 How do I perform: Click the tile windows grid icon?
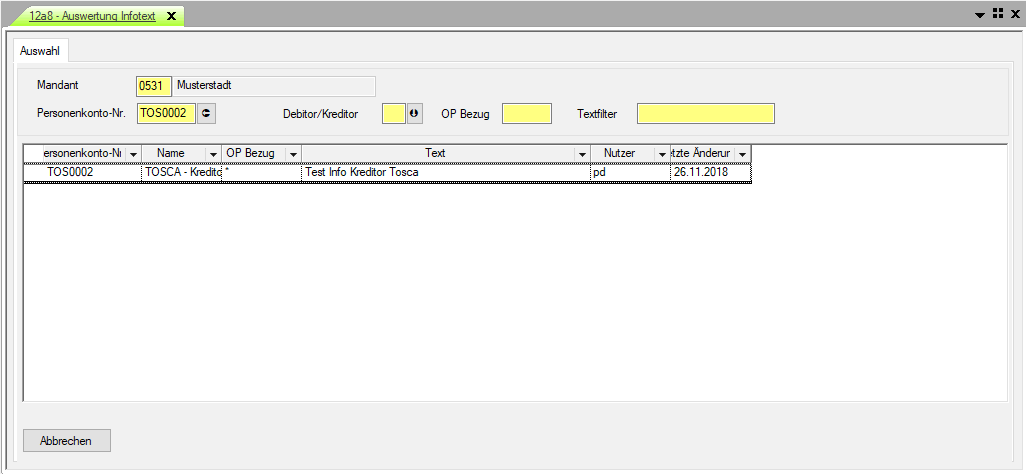997,15
